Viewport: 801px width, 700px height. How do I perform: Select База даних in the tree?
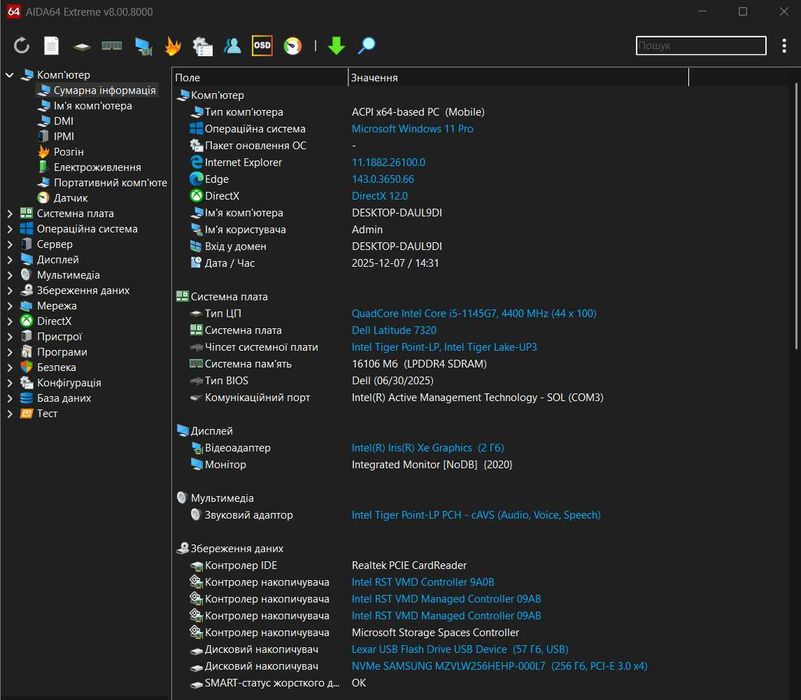(x=64, y=398)
